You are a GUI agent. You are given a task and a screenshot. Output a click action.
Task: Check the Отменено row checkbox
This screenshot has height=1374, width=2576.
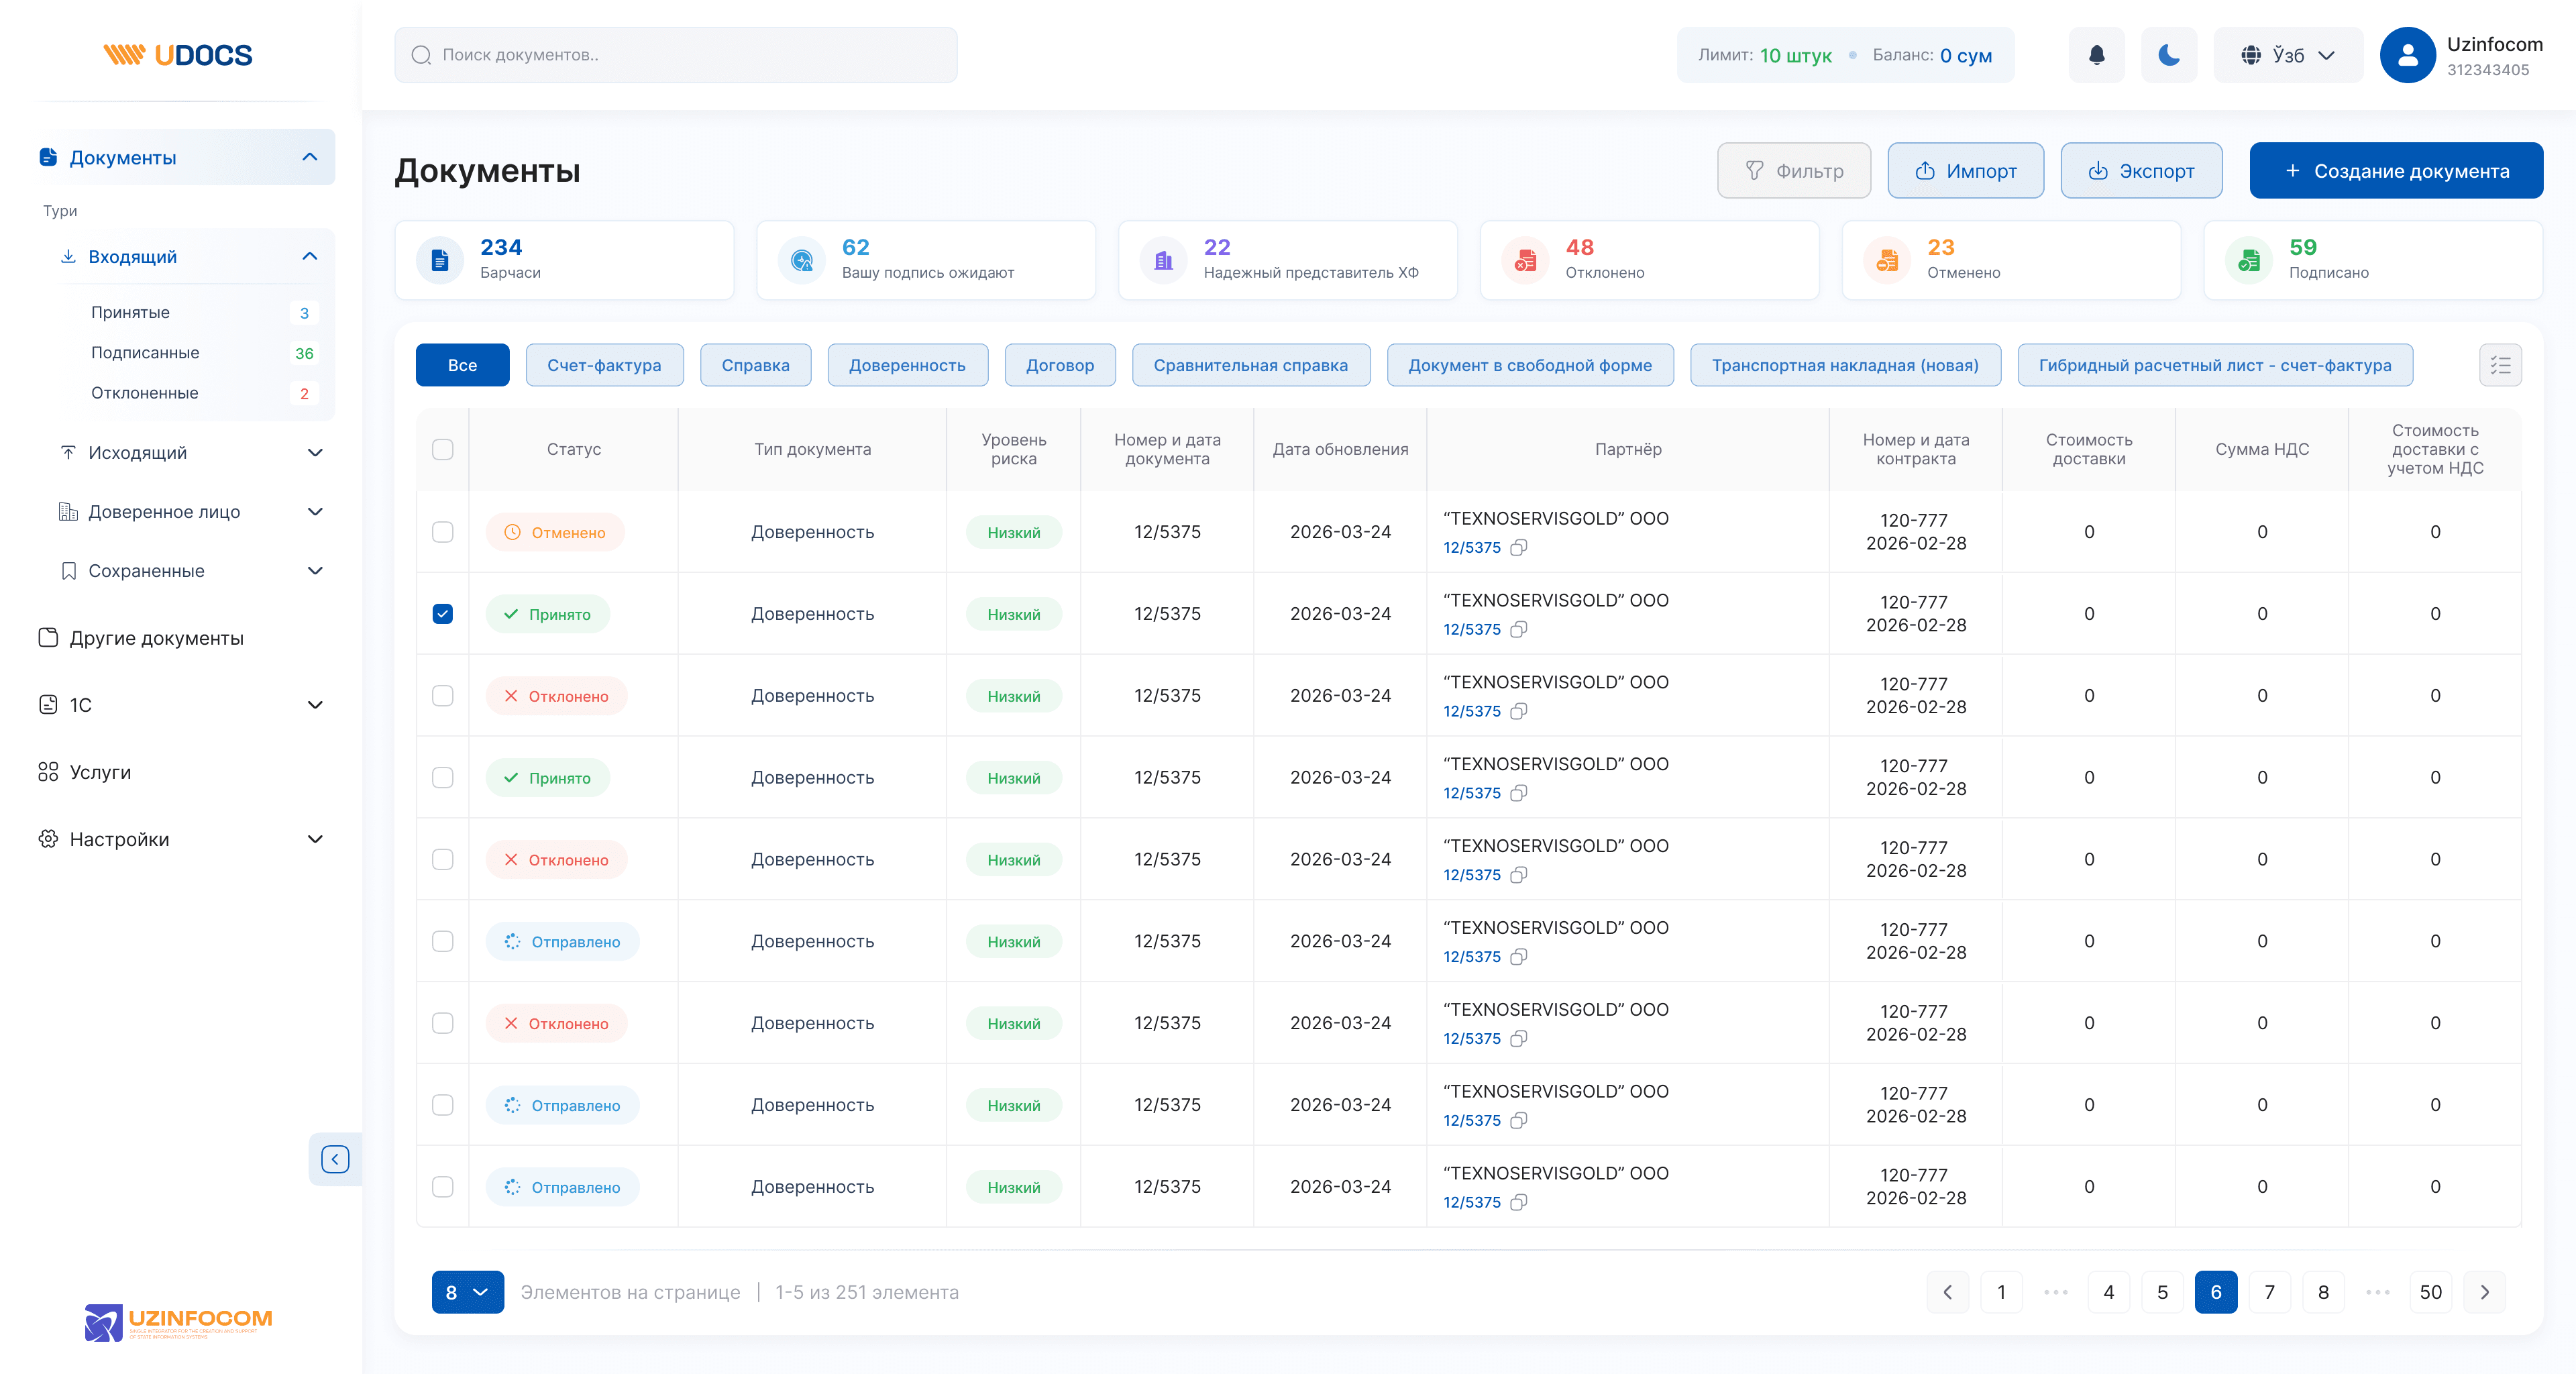click(442, 532)
